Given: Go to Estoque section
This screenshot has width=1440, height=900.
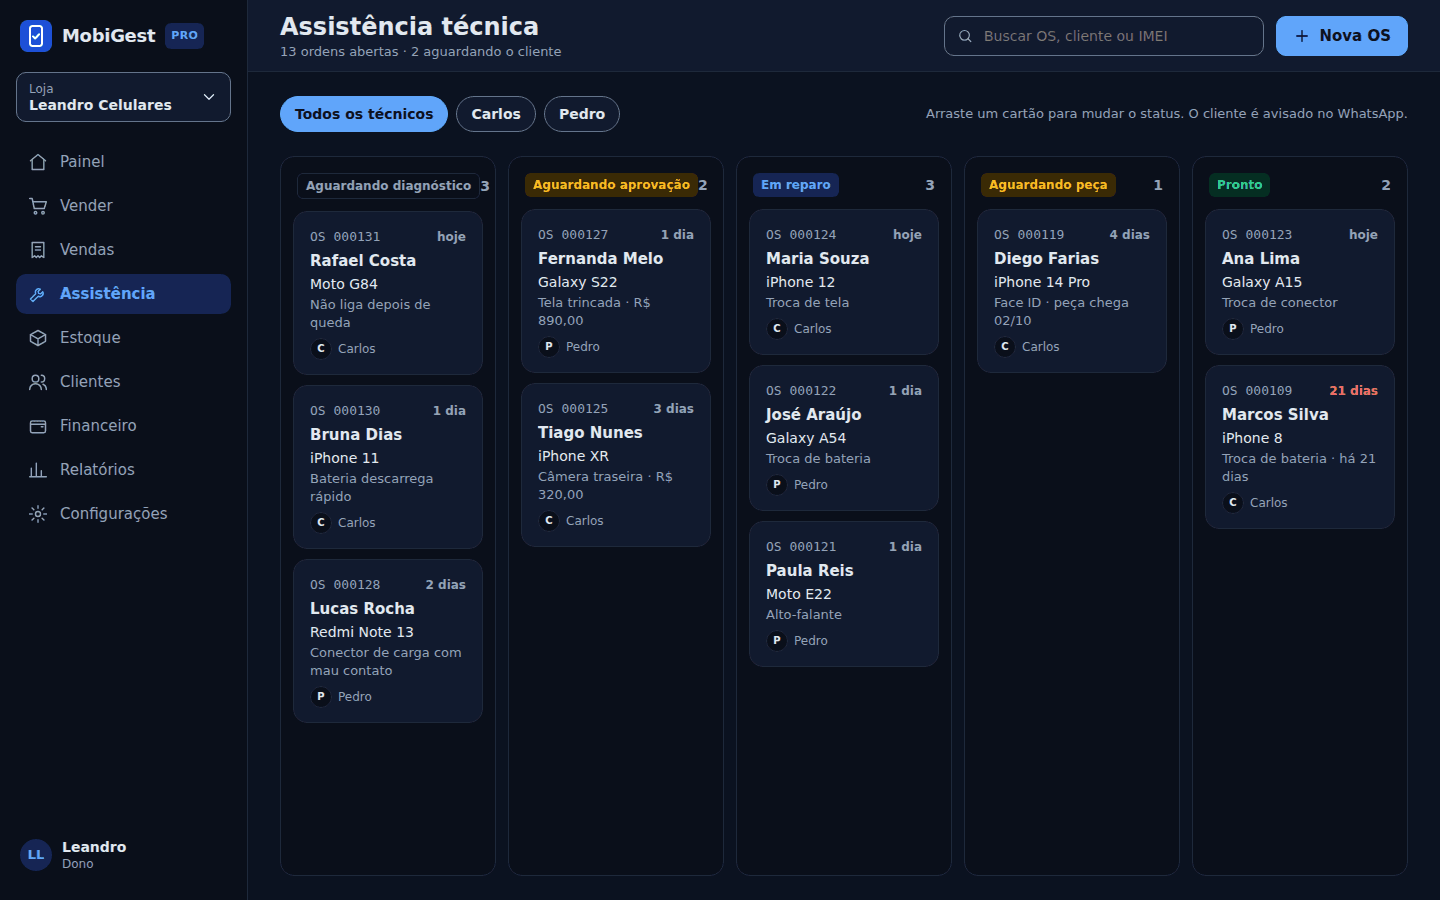Looking at the screenshot, I should point(123,338).
